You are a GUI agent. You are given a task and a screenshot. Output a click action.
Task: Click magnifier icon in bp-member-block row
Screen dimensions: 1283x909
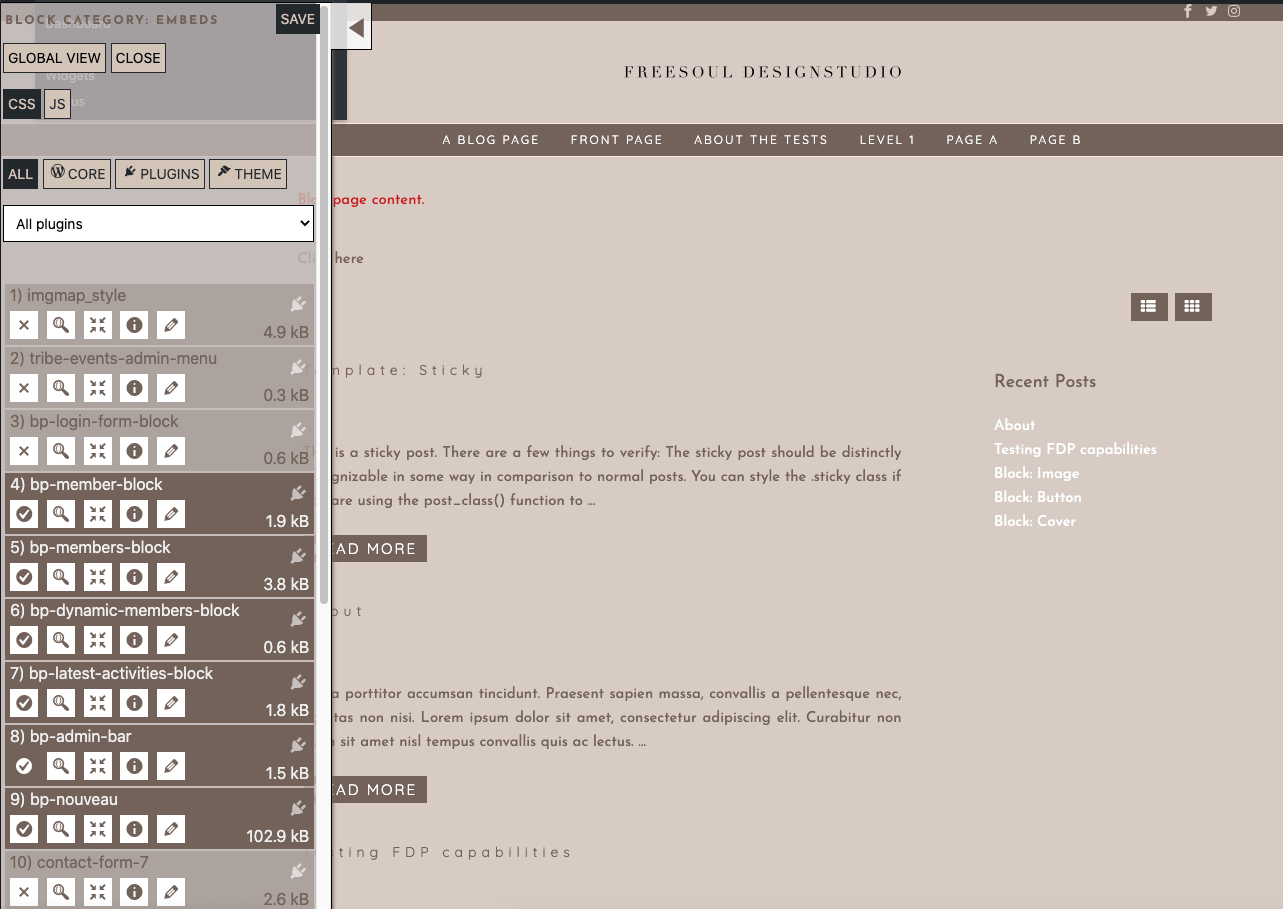61,514
